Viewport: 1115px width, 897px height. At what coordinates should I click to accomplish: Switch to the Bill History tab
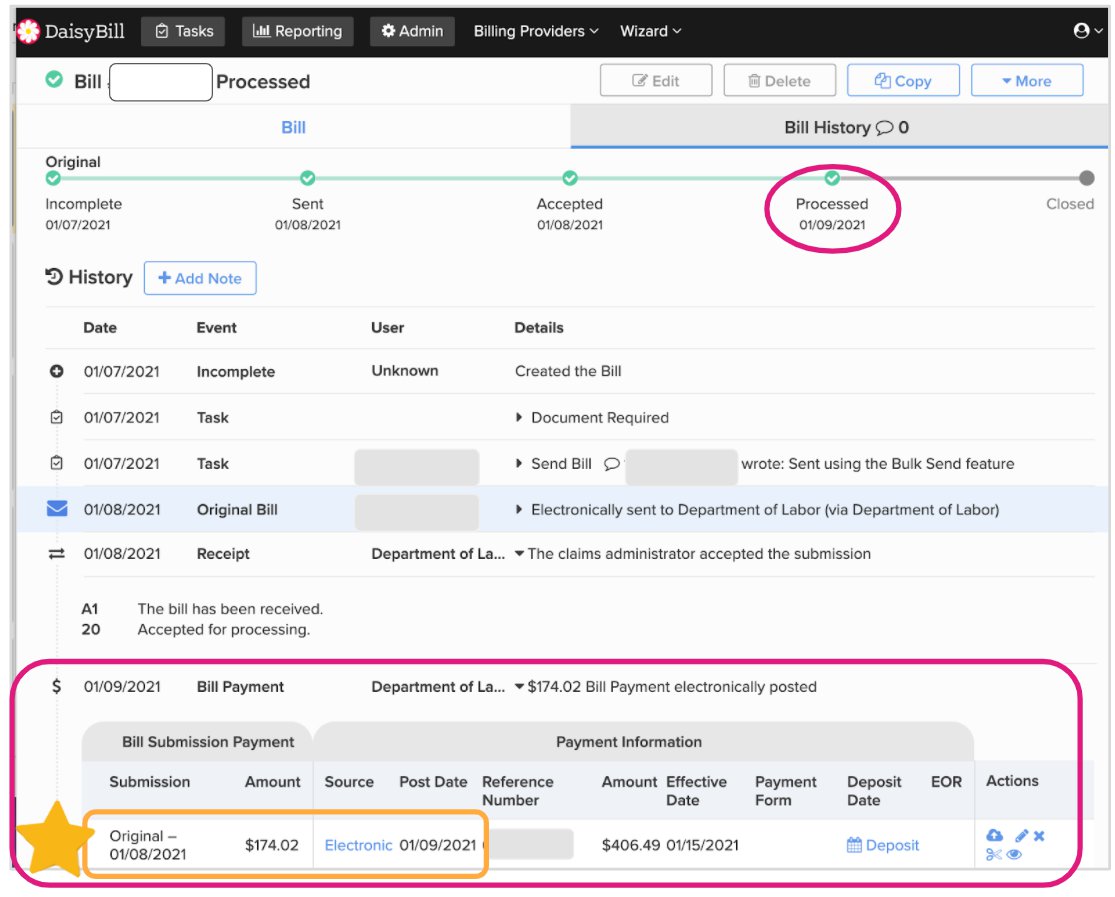click(845, 128)
